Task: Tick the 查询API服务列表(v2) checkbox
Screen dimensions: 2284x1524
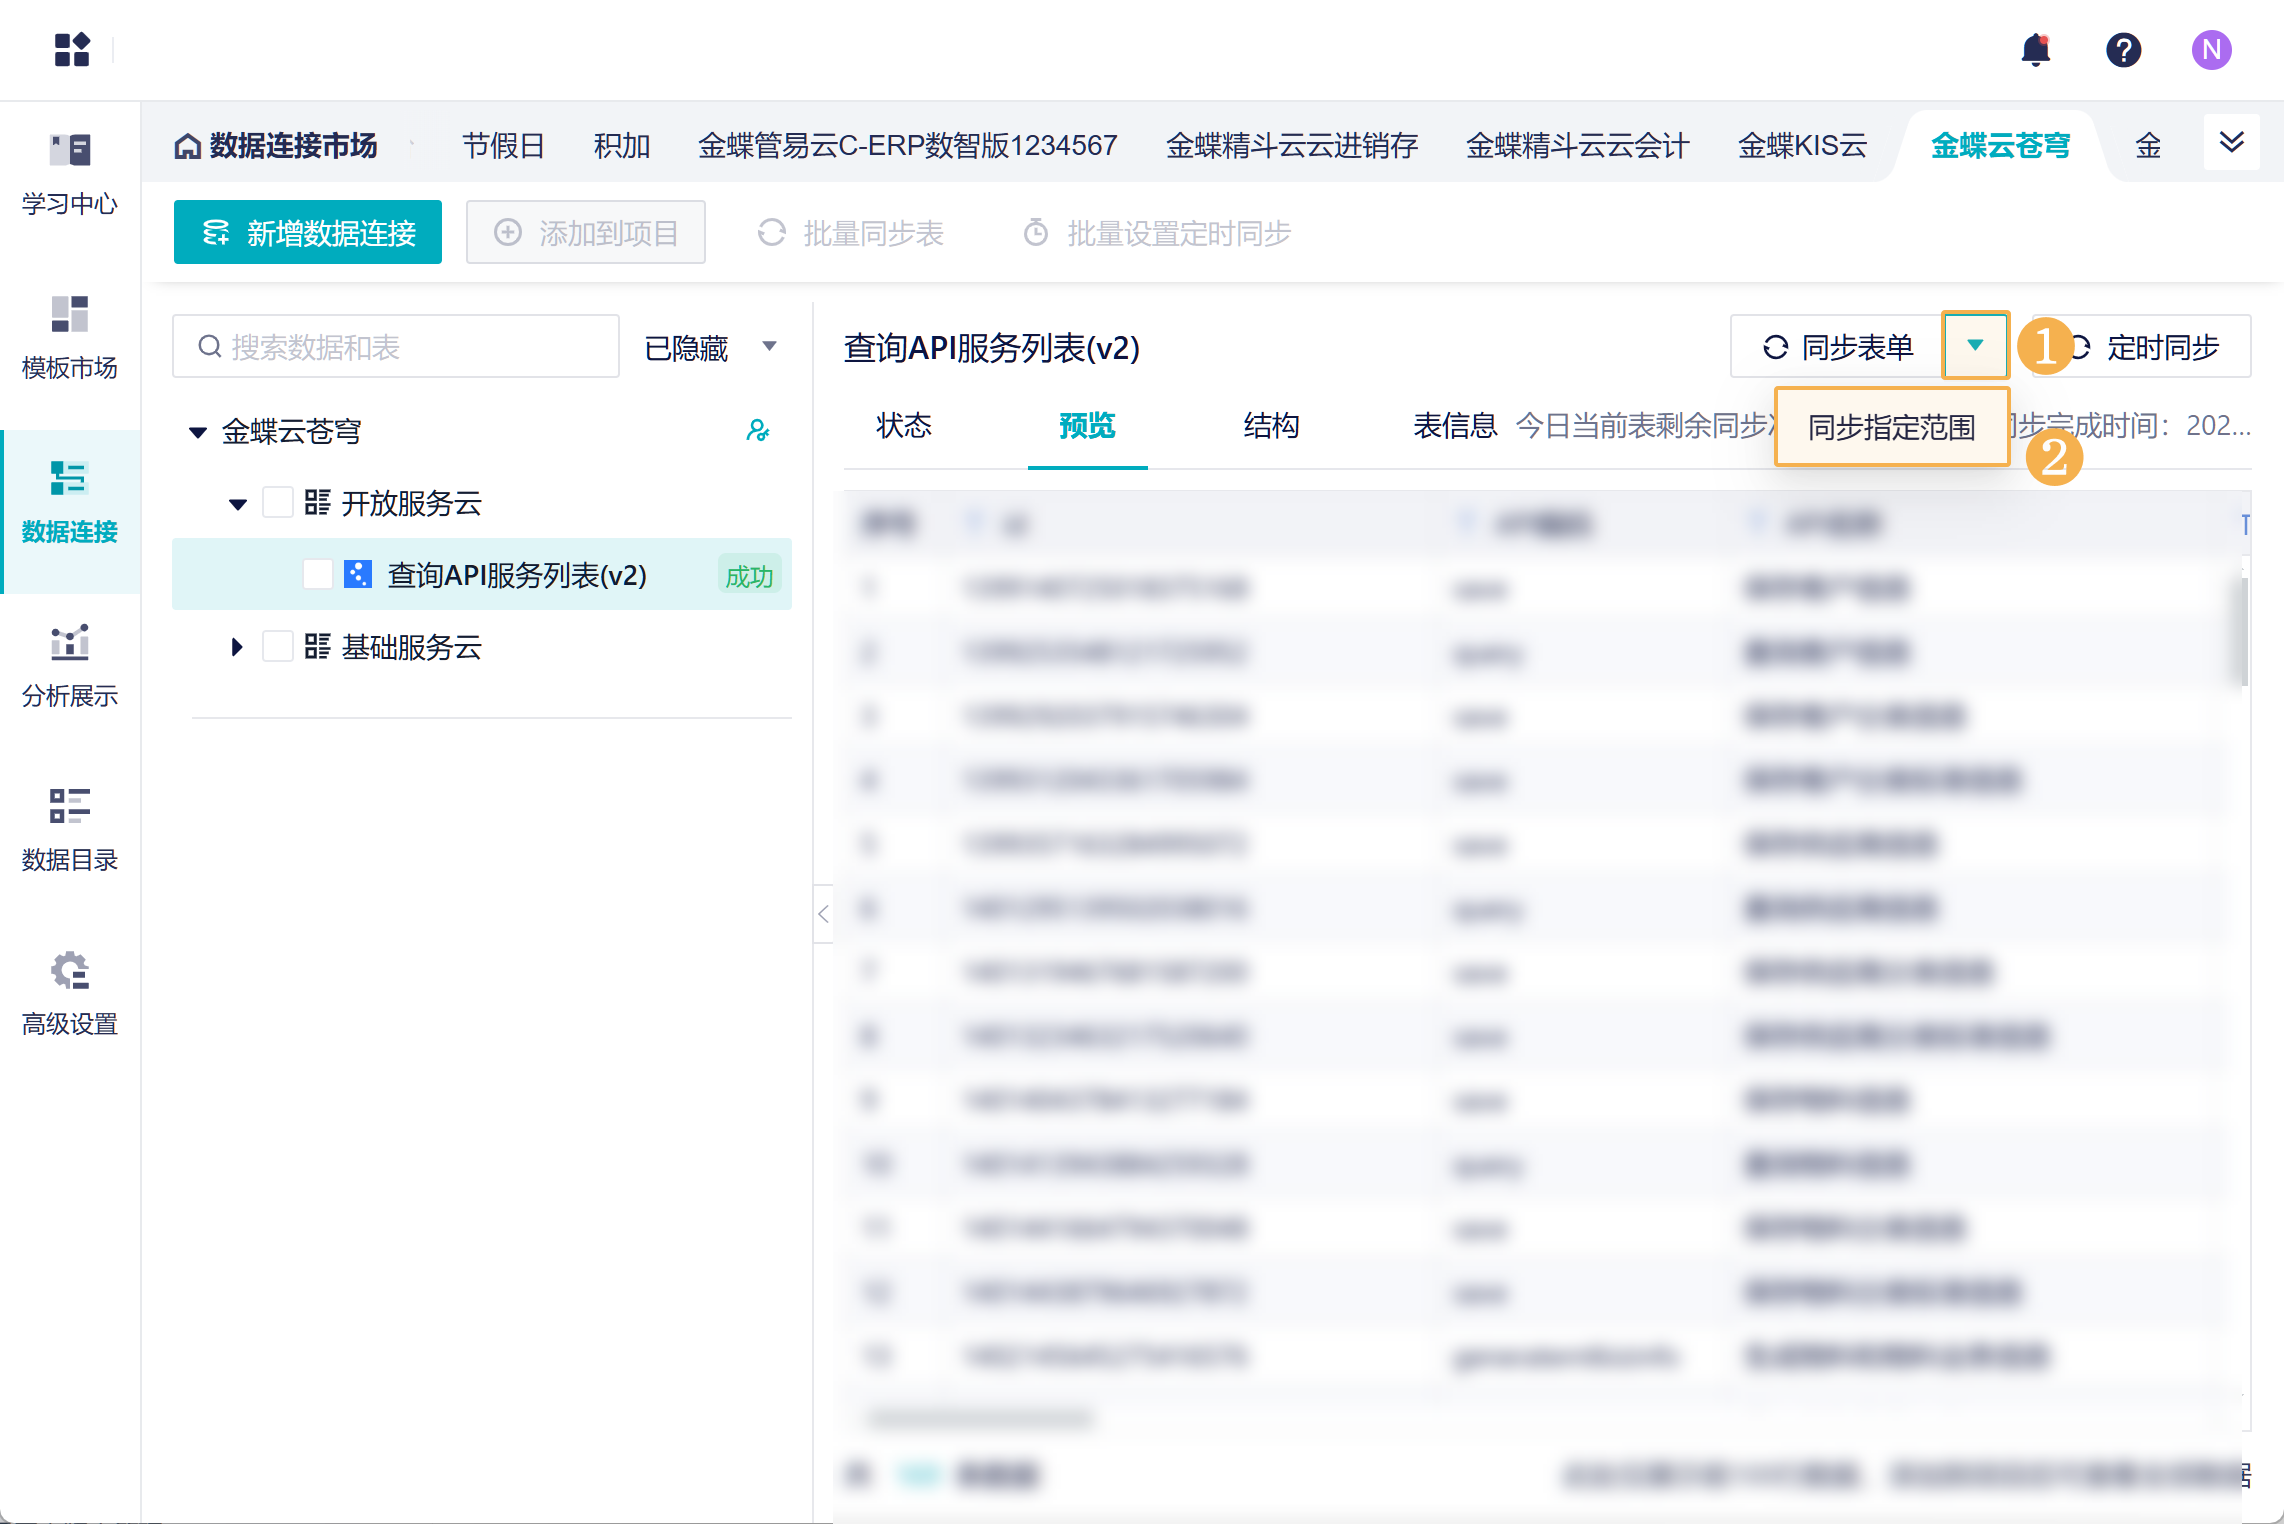Action: click(x=317, y=575)
